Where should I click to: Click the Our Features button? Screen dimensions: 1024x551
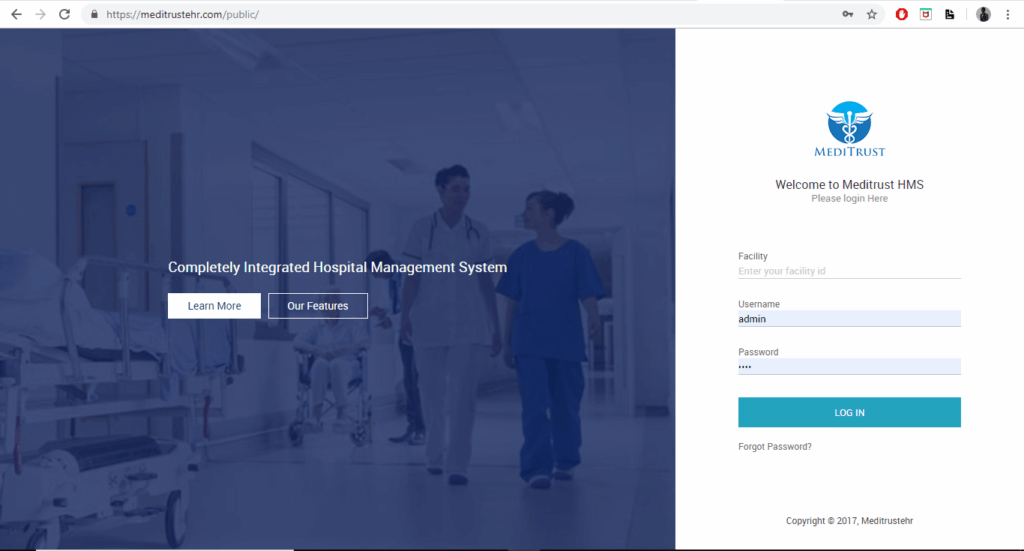(x=318, y=306)
